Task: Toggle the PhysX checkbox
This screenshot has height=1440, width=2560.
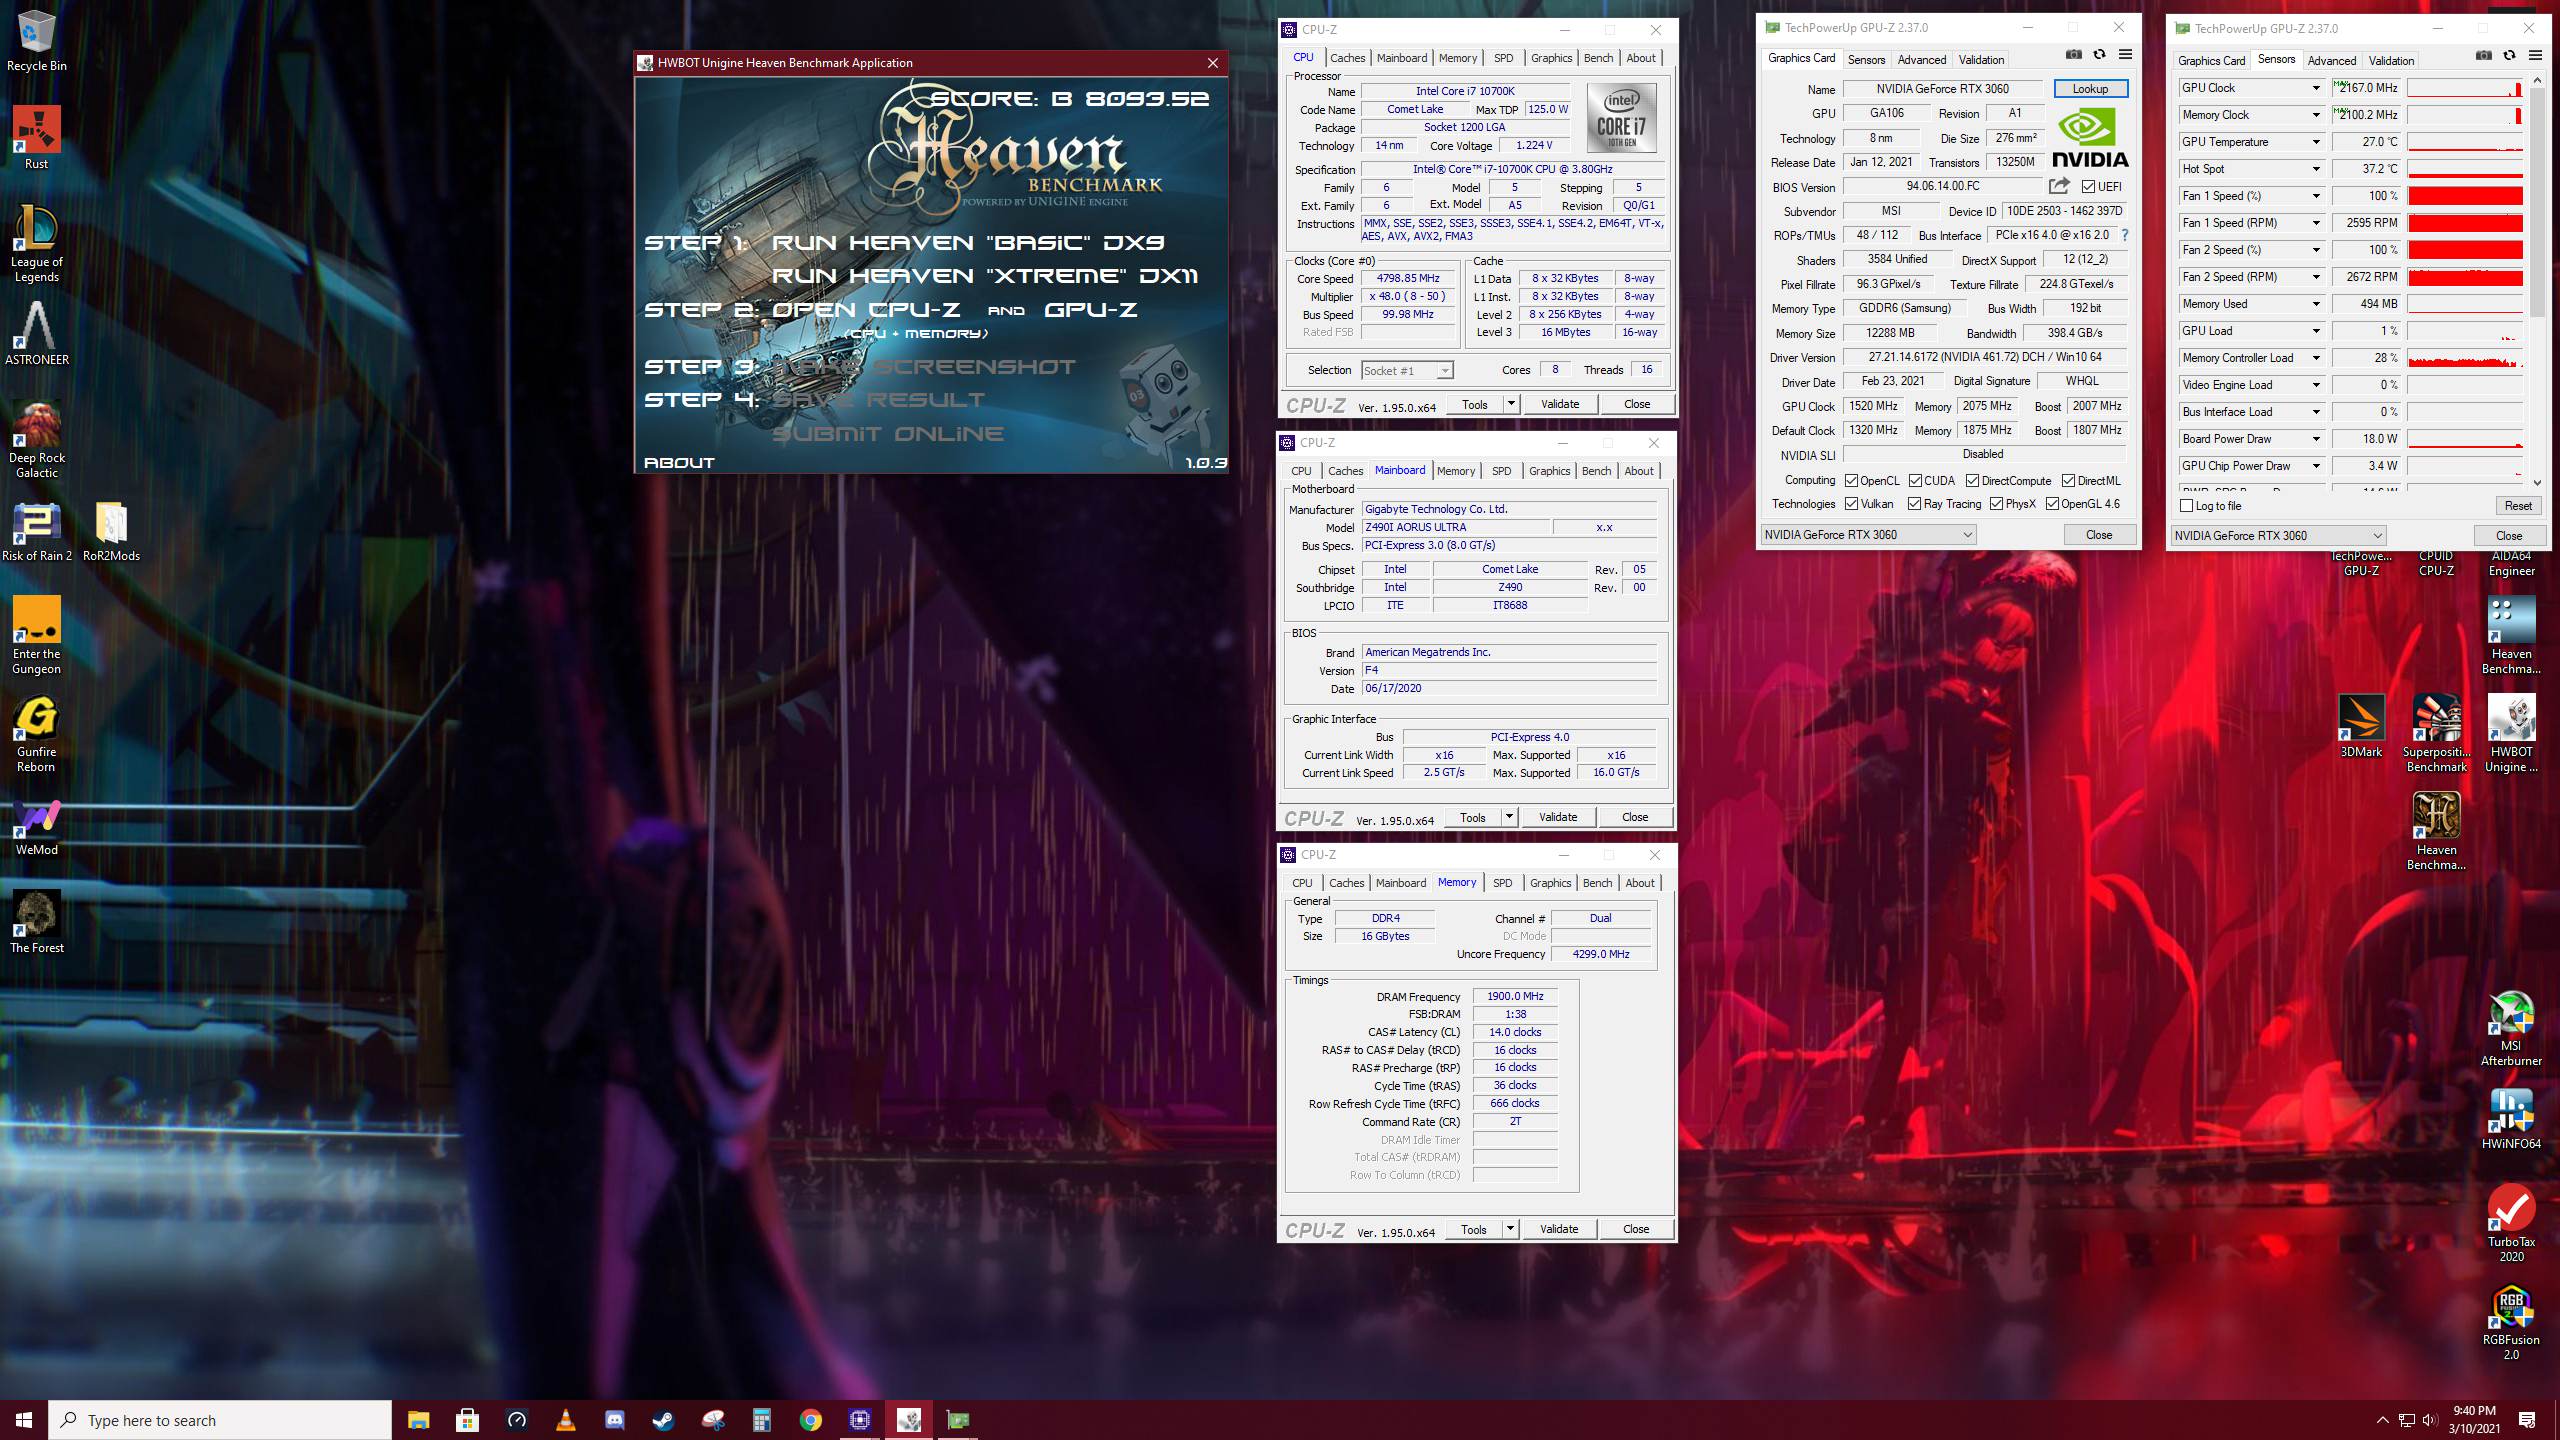Action: pos(1996,504)
